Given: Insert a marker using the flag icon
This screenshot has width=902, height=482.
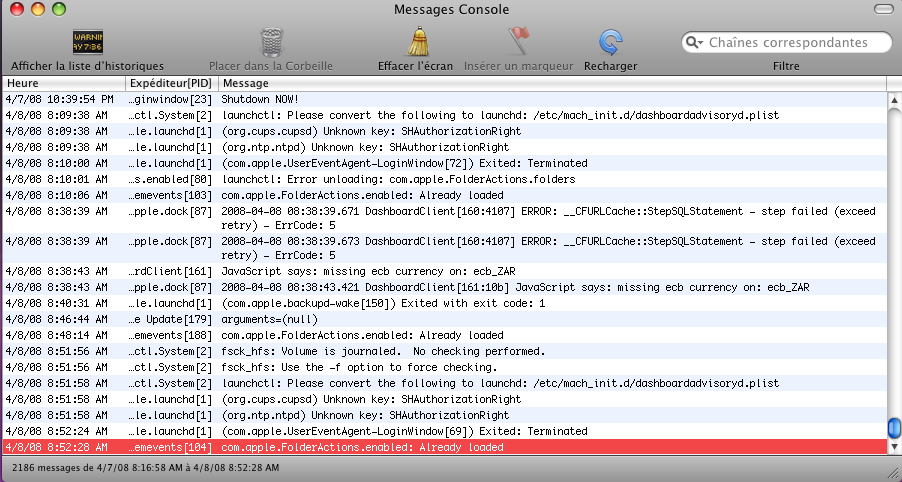Looking at the screenshot, I should pos(518,42).
